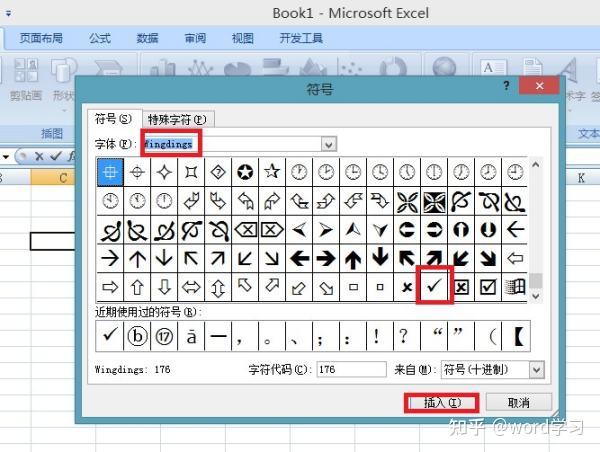Select the Windows flag symbol

coord(515,287)
